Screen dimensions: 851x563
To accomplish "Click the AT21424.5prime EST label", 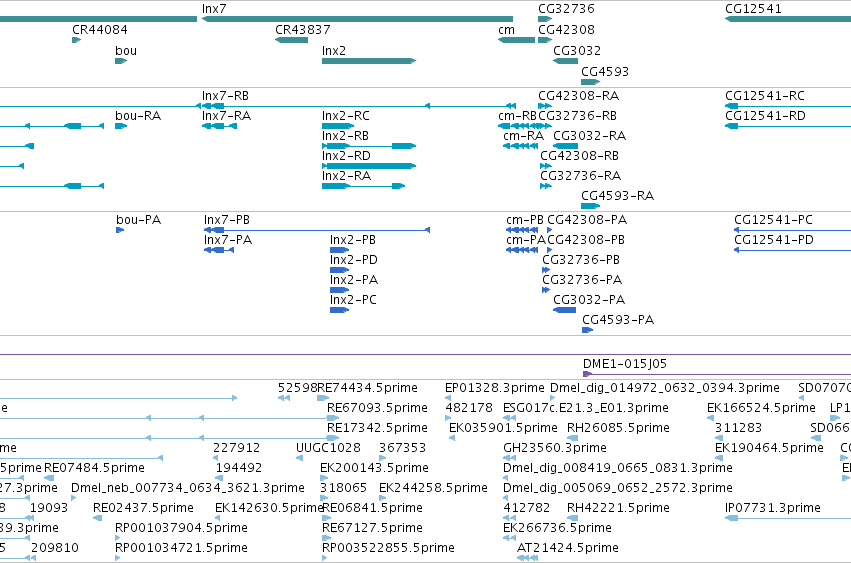I will pos(567,548).
